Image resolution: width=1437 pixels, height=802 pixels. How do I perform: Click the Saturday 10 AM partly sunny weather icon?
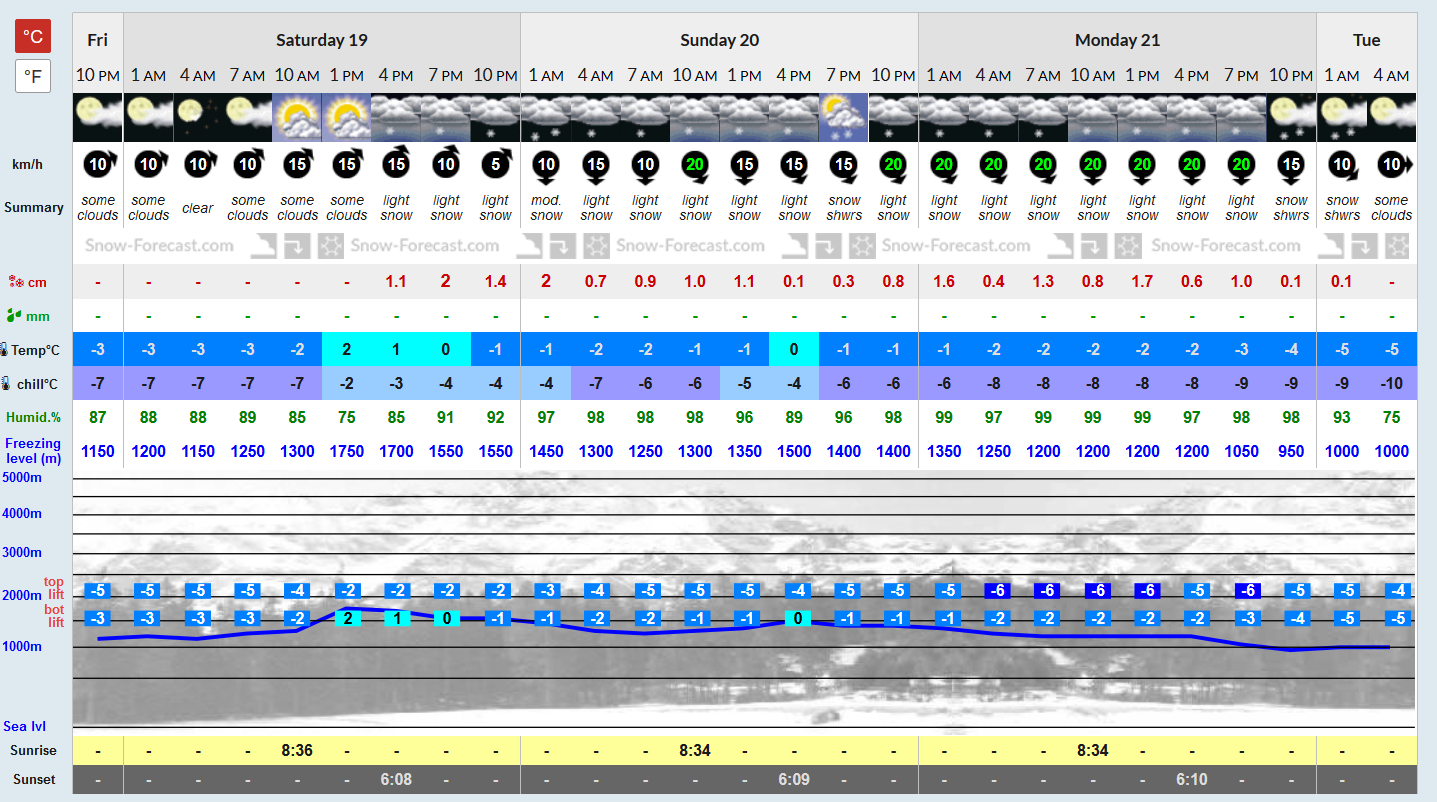(297, 118)
